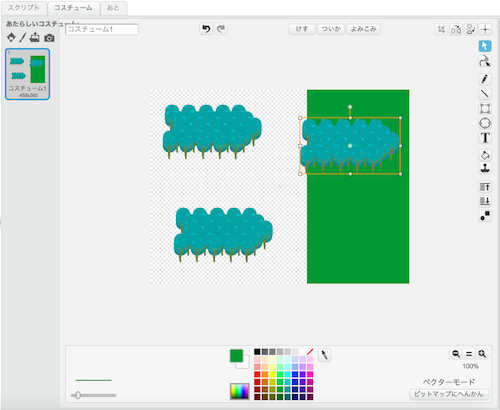The image size is (500, 410).
Task: Click the けす clear button
Action: [x=302, y=29]
